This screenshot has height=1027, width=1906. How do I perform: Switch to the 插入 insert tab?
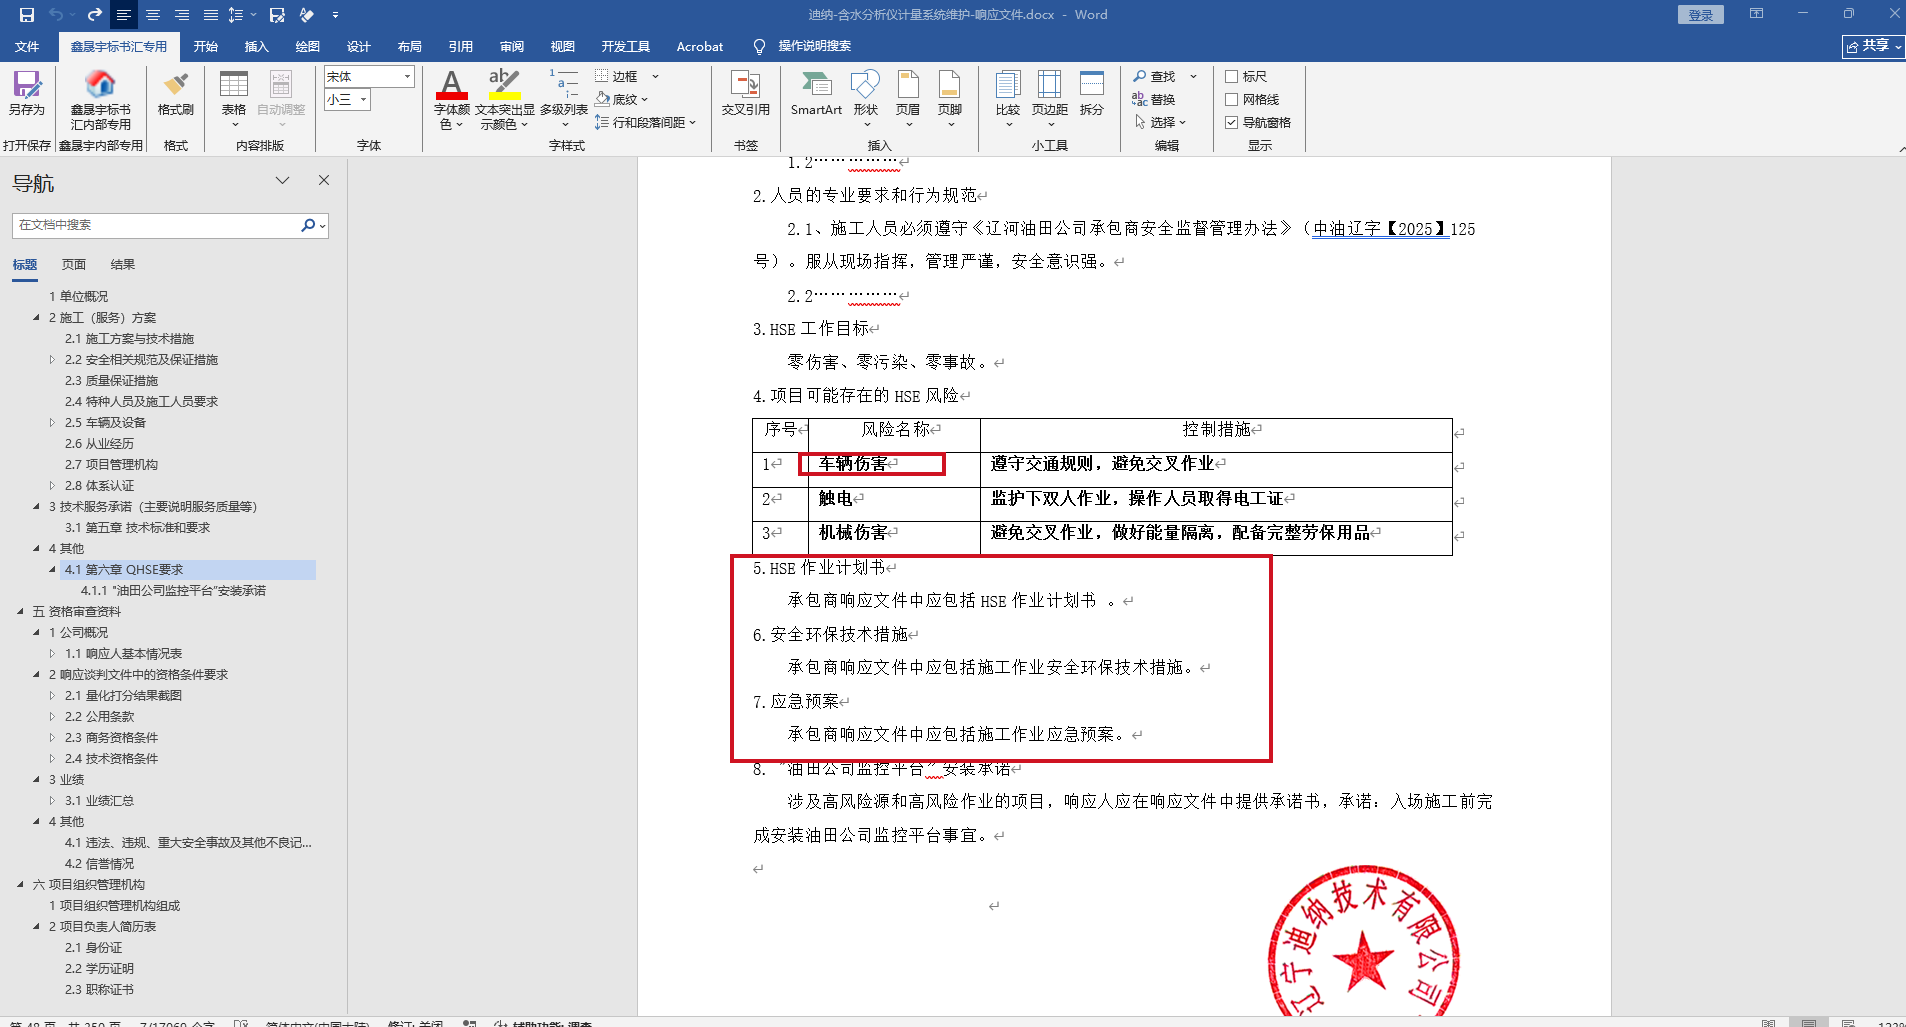pos(257,46)
